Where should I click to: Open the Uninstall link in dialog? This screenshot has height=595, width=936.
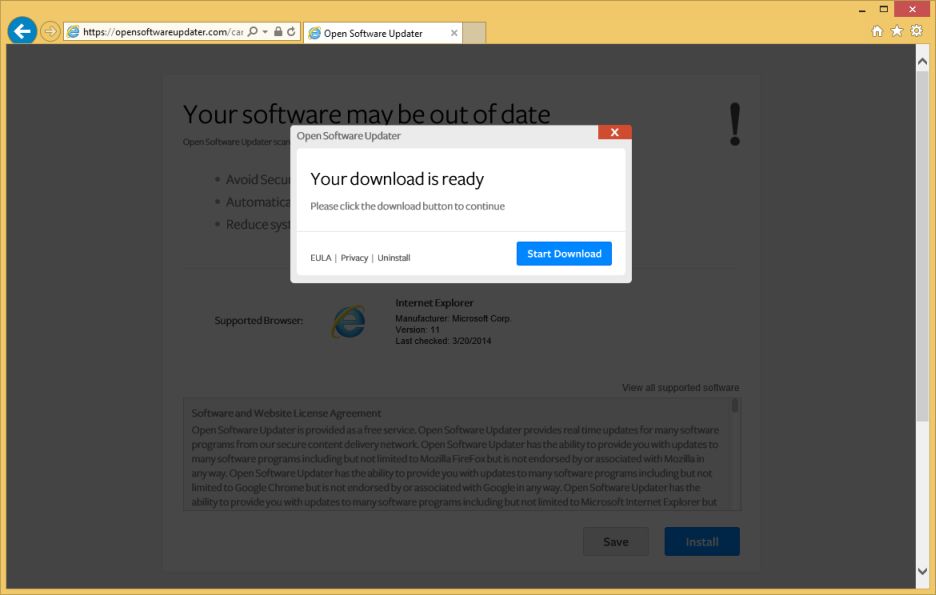pos(394,258)
